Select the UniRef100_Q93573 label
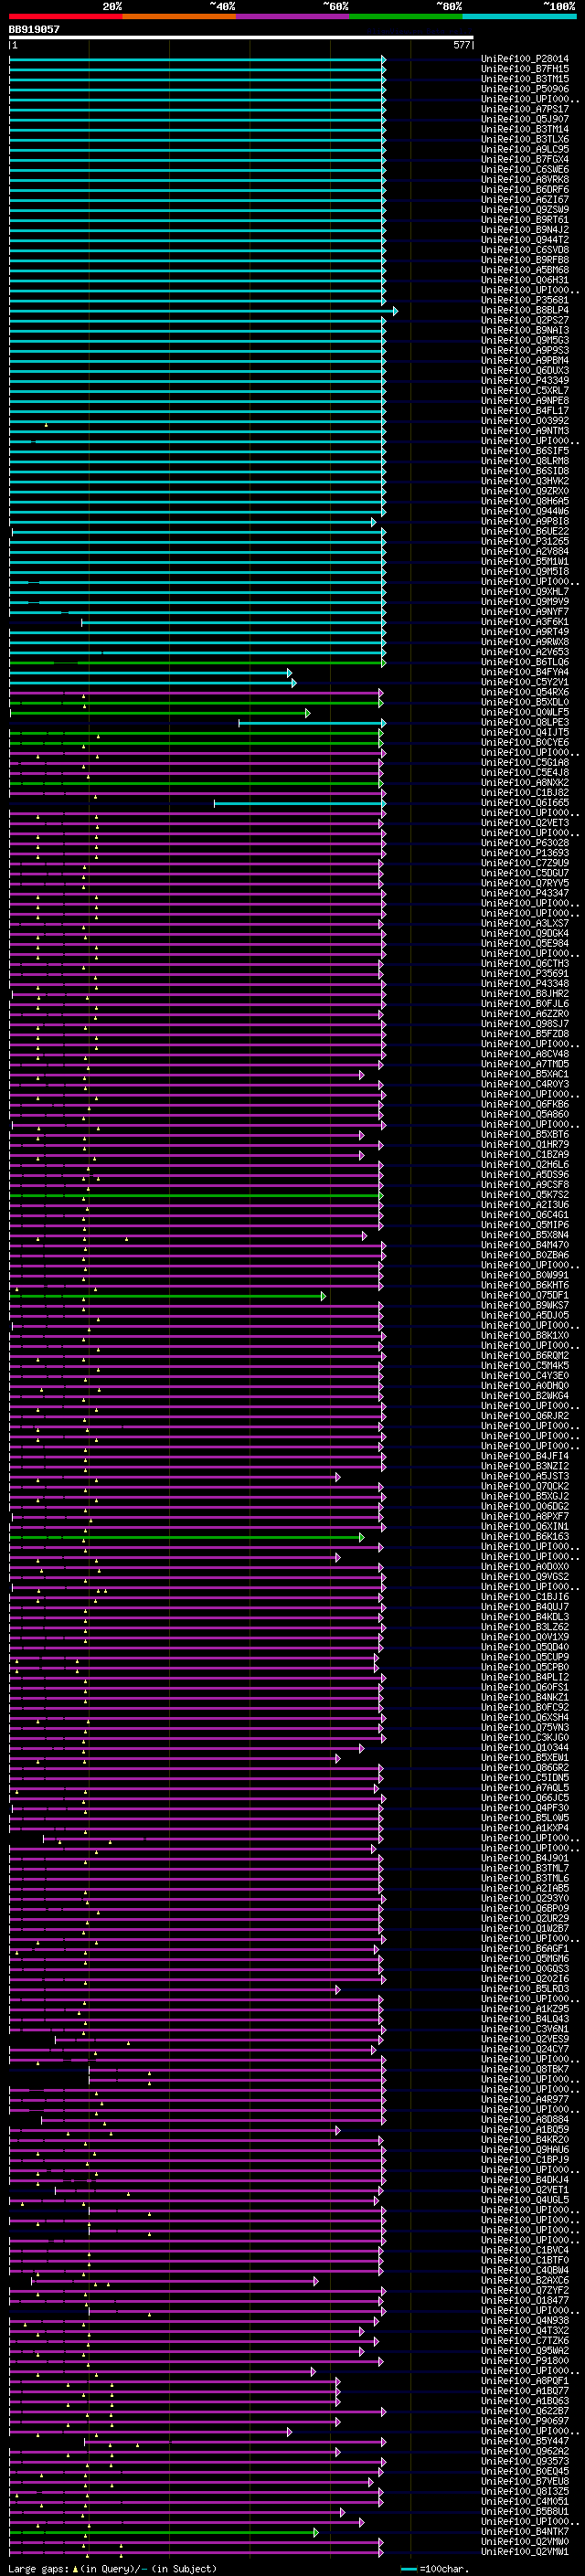Image resolution: width=585 pixels, height=2576 pixels. 525,2462
